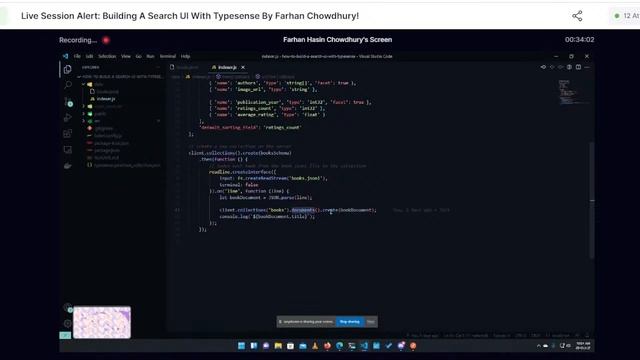Image resolution: width=640 pixels, height=360 pixels.
Task: Click the open changes icon in editor toolbar
Action: (543, 67)
